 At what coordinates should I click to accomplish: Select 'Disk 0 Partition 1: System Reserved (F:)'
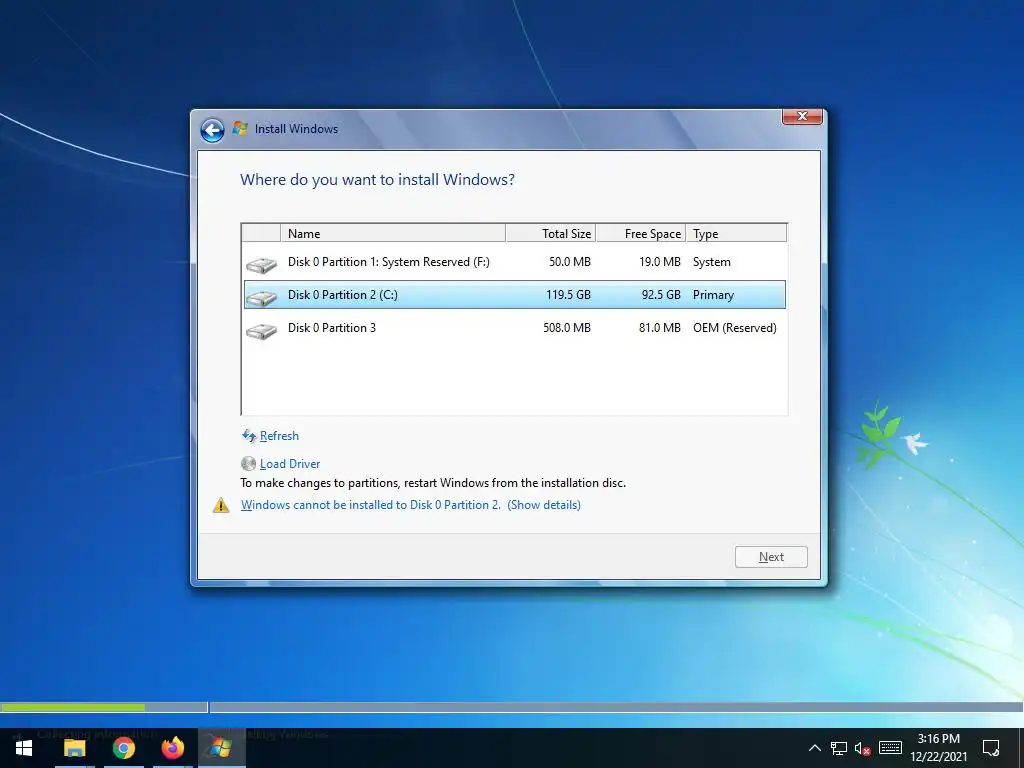point(389,262)
